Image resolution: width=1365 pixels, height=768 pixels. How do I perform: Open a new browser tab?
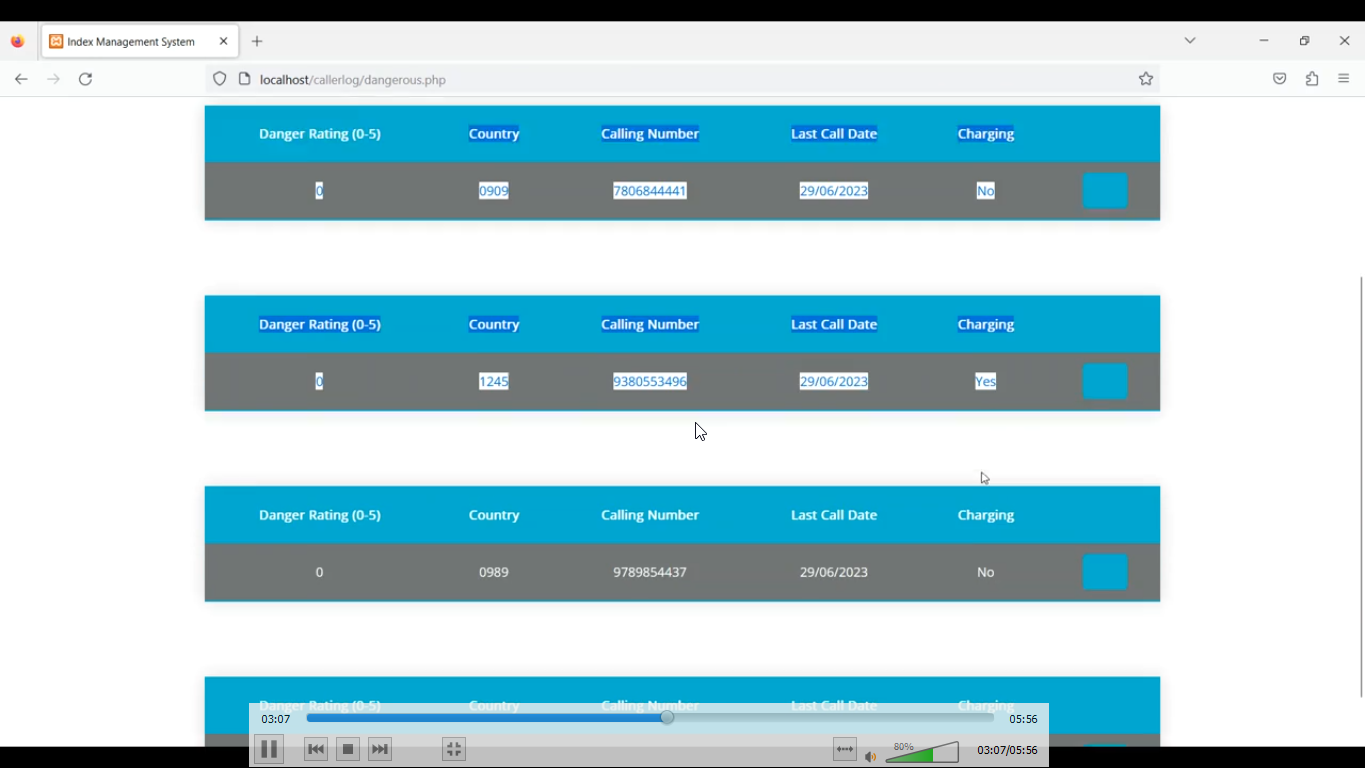point(257,41)
